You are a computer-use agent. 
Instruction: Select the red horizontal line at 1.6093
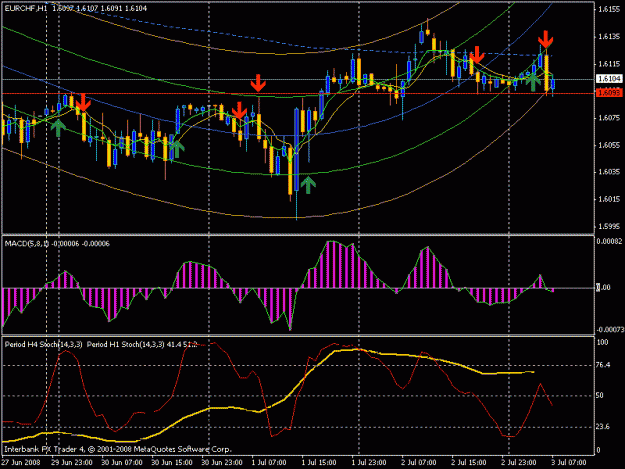click(299, 94)
